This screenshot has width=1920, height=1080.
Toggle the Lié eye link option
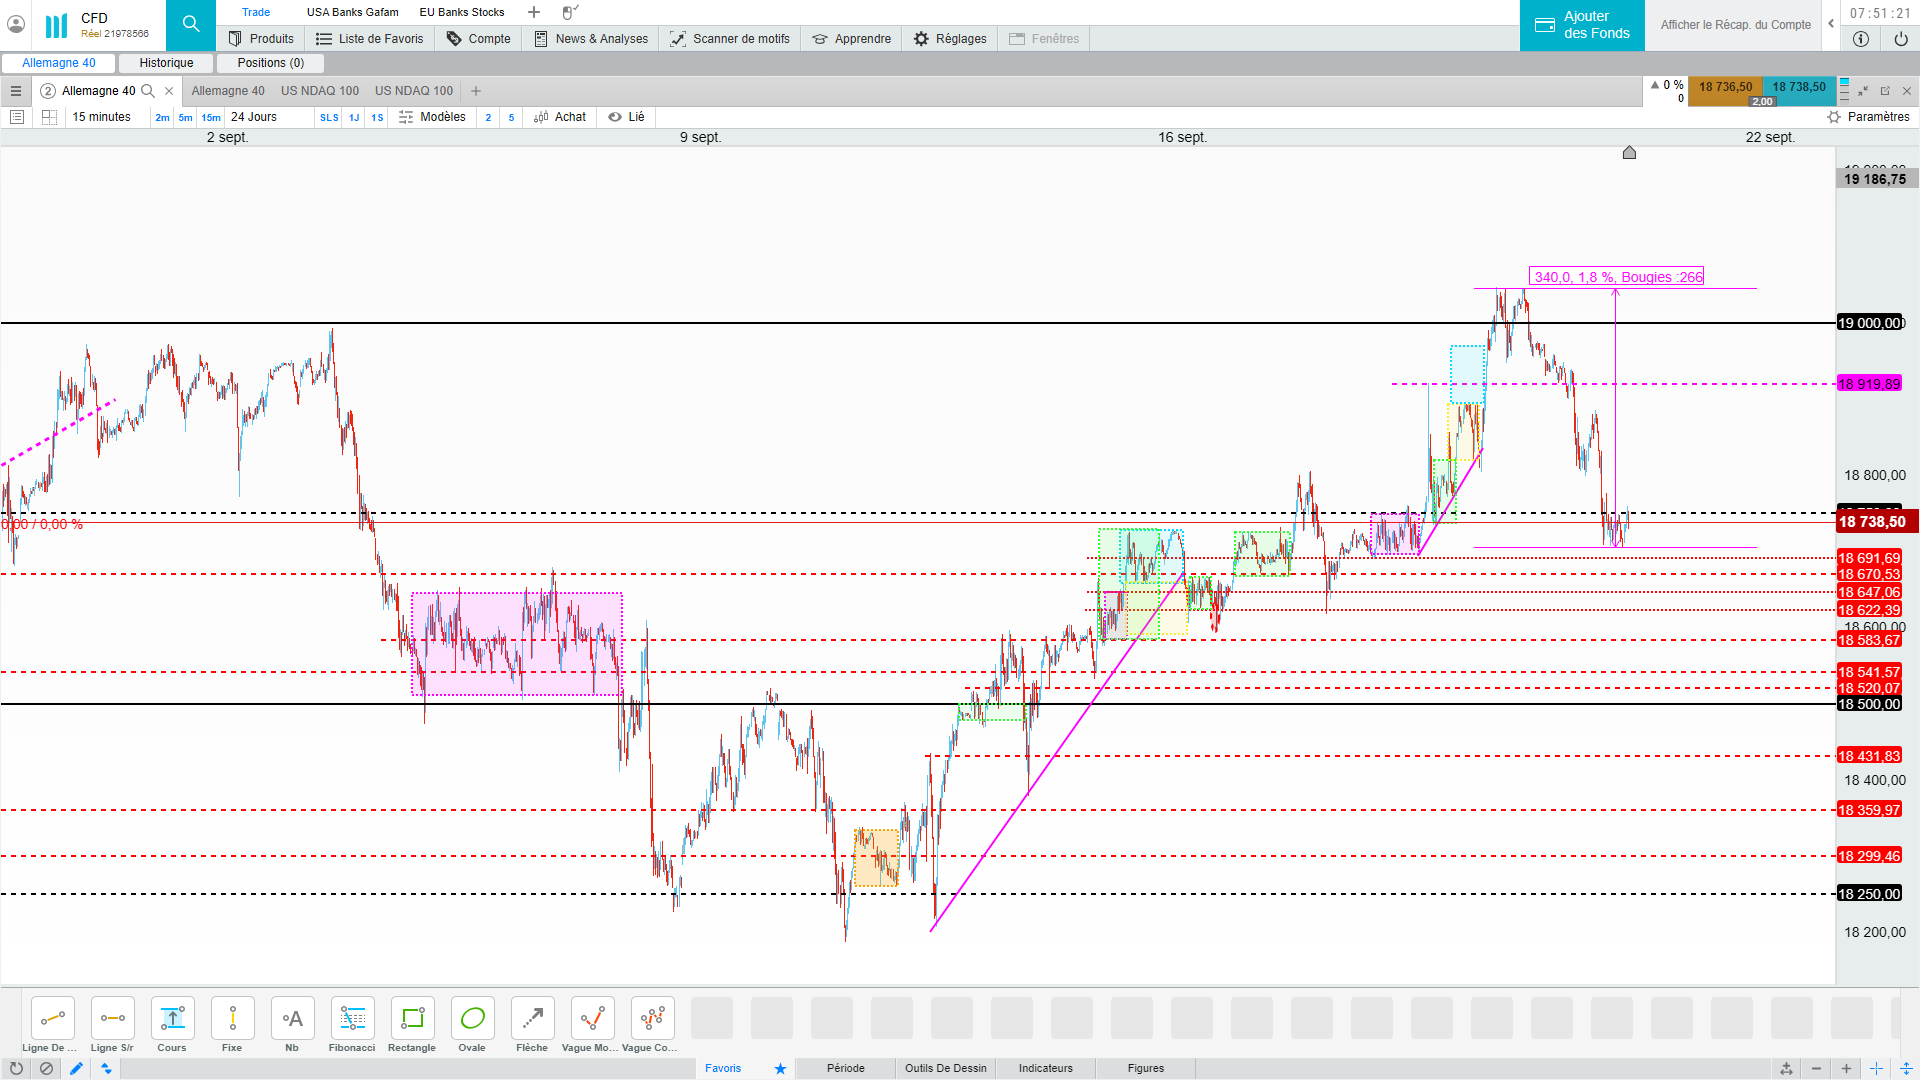coord(627,117)
